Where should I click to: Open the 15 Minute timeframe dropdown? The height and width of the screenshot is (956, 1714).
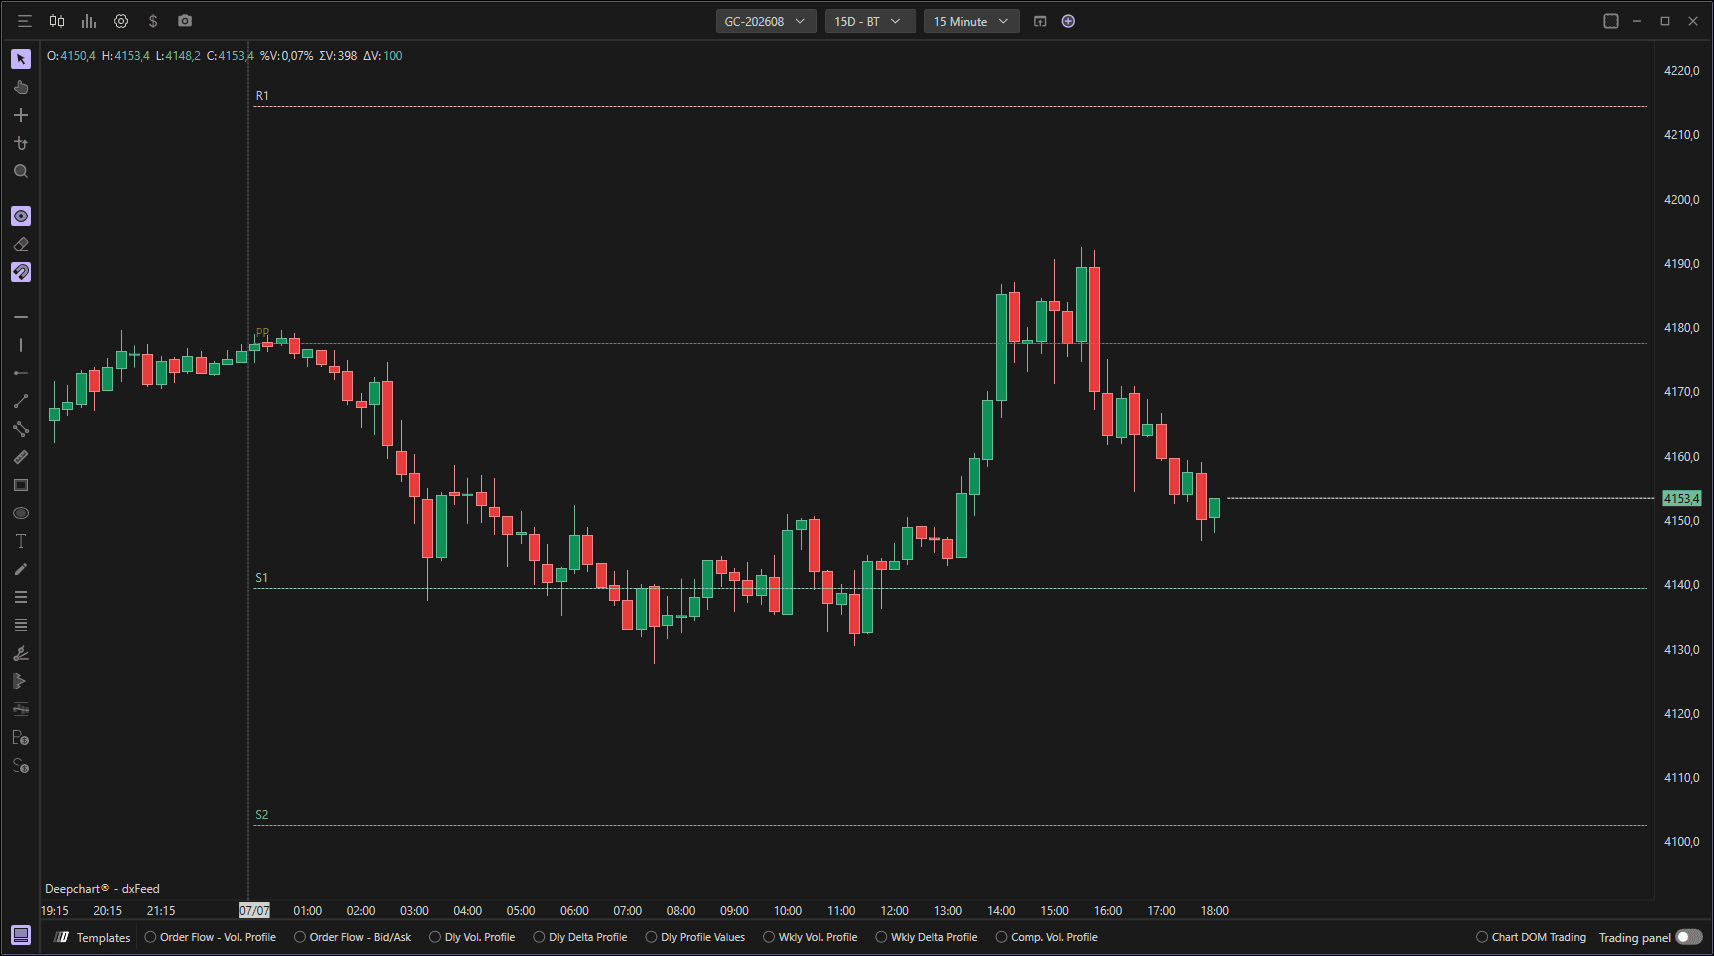(x=972, y=21)
